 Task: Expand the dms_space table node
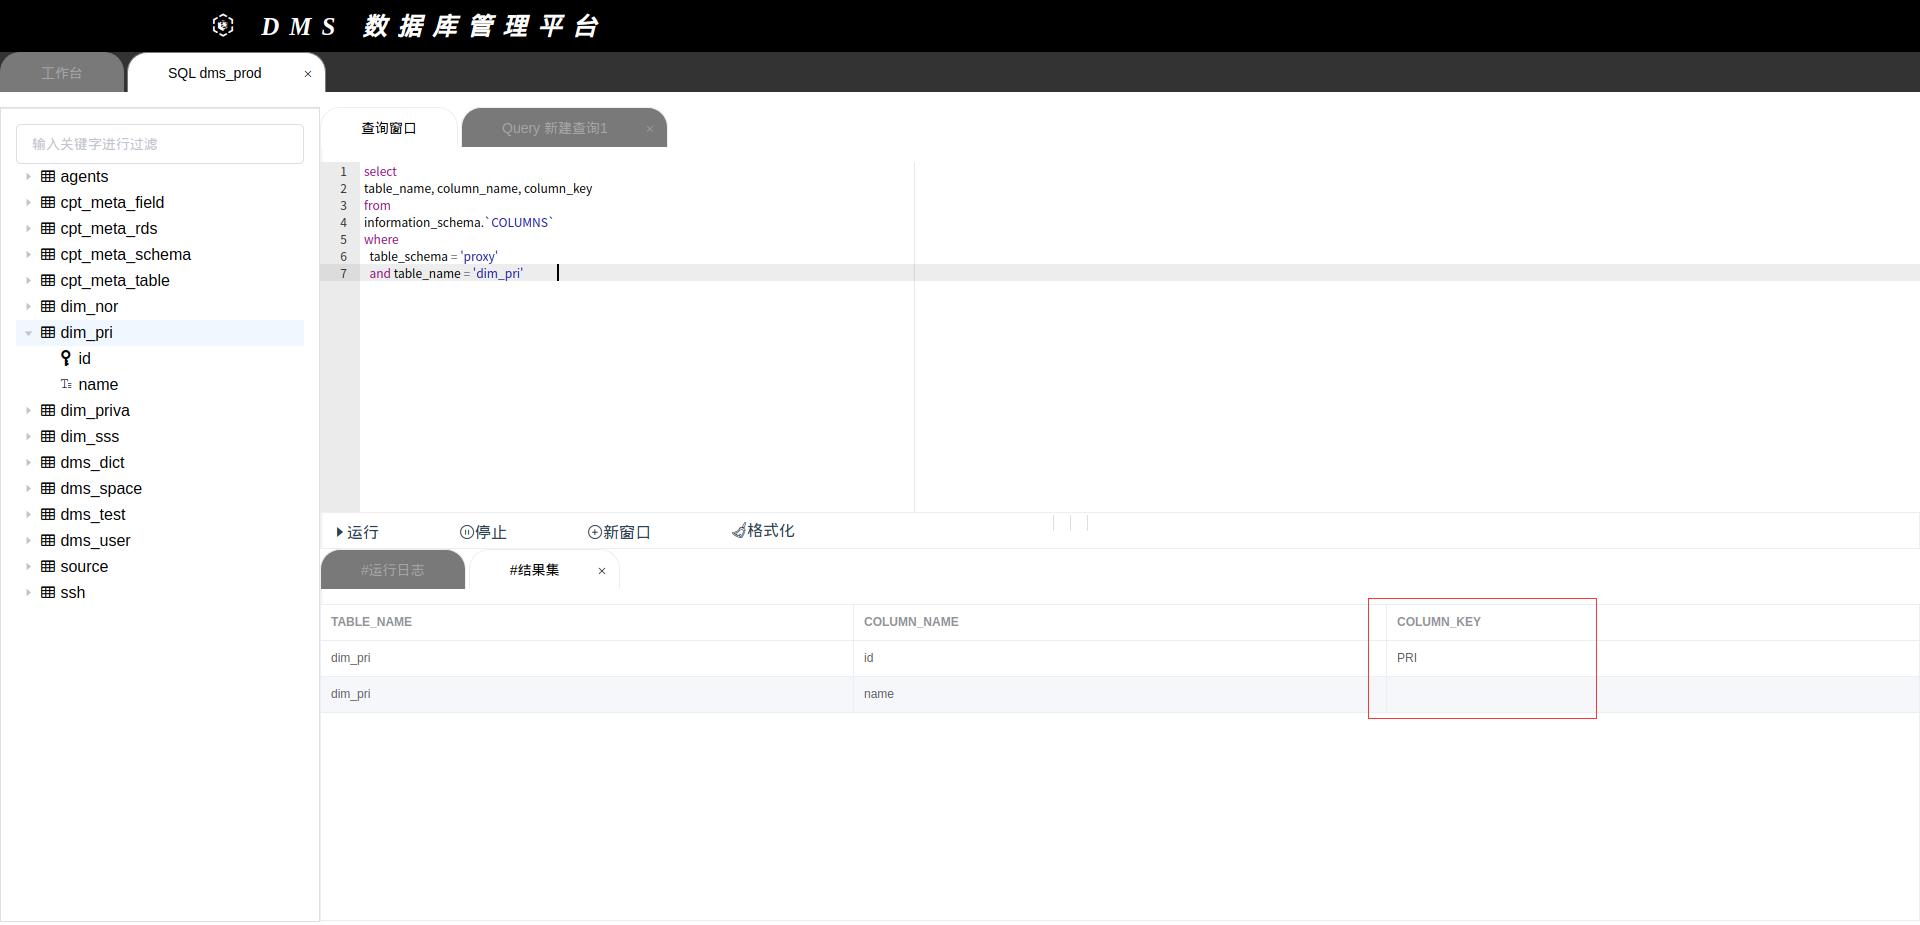(x=28, y=488)
